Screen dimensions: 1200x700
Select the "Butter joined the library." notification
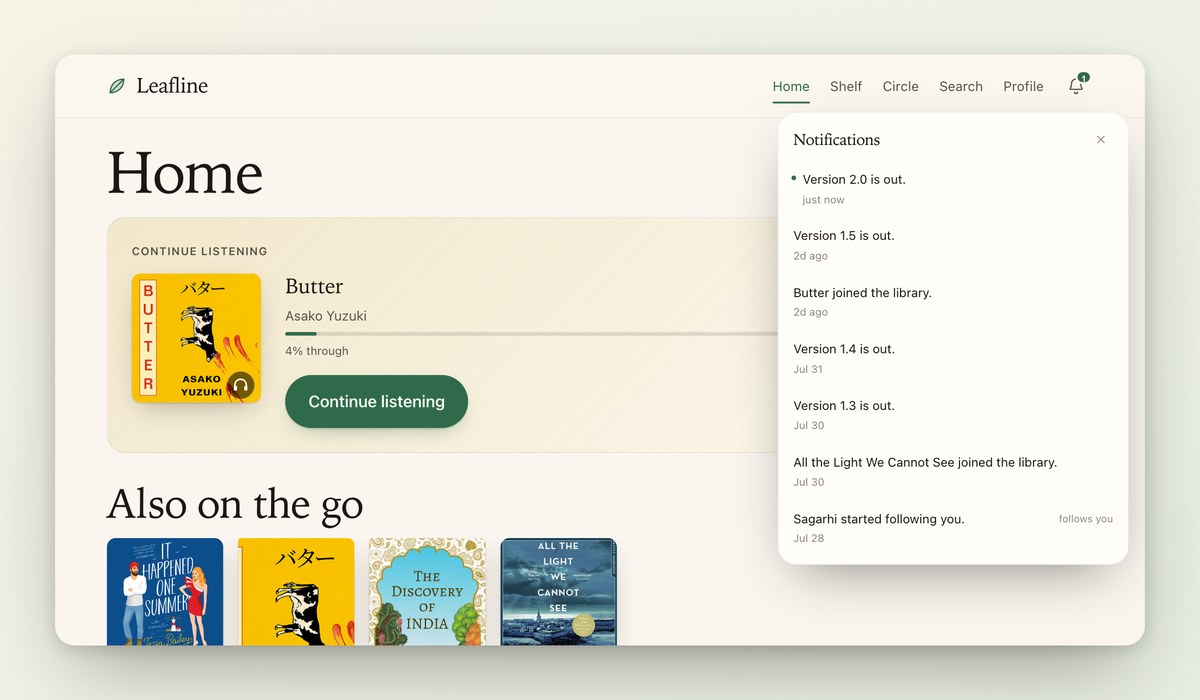(953, 302)
